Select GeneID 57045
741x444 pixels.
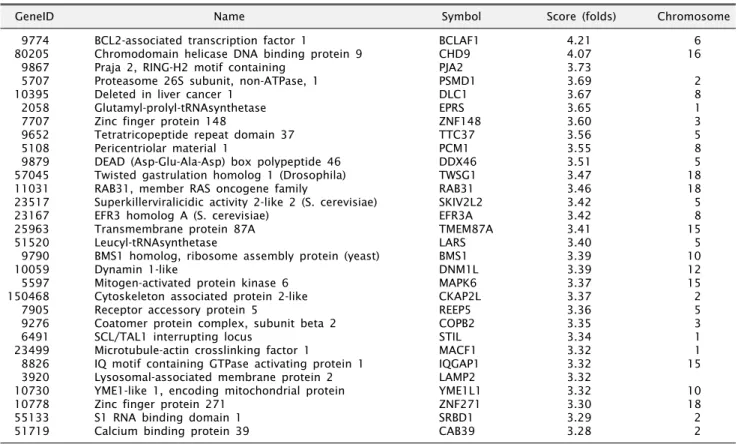point(32,175)
